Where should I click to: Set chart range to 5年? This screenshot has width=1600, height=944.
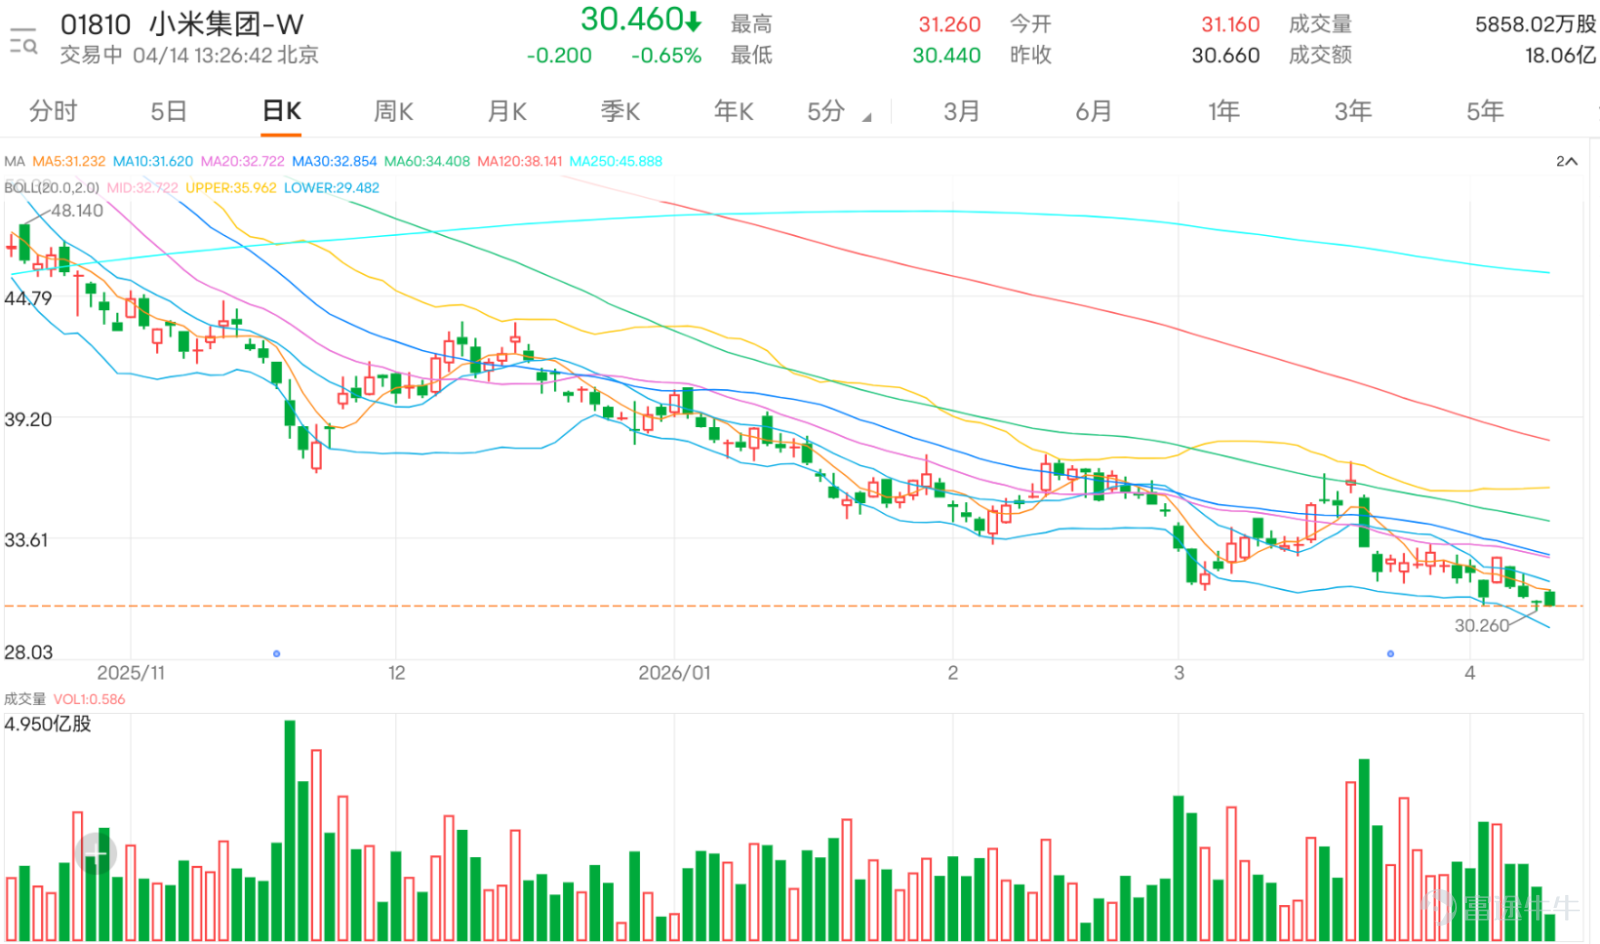pyautogui.click(x=1485, y=111)
